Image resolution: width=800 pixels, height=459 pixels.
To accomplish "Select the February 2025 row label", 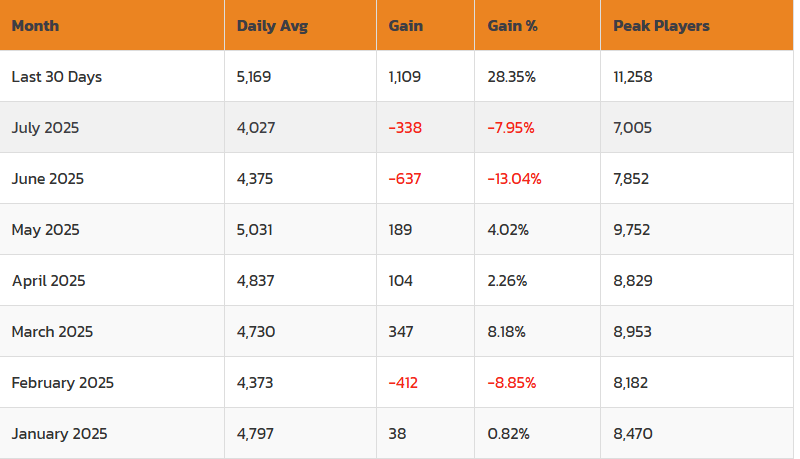I will click(x=63, y=383).
